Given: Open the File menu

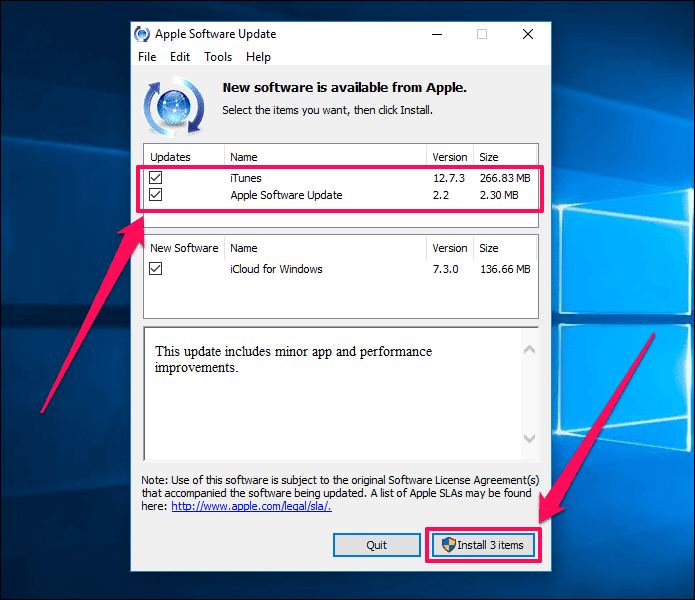Looking at the screenshot, I should [147, 57].
